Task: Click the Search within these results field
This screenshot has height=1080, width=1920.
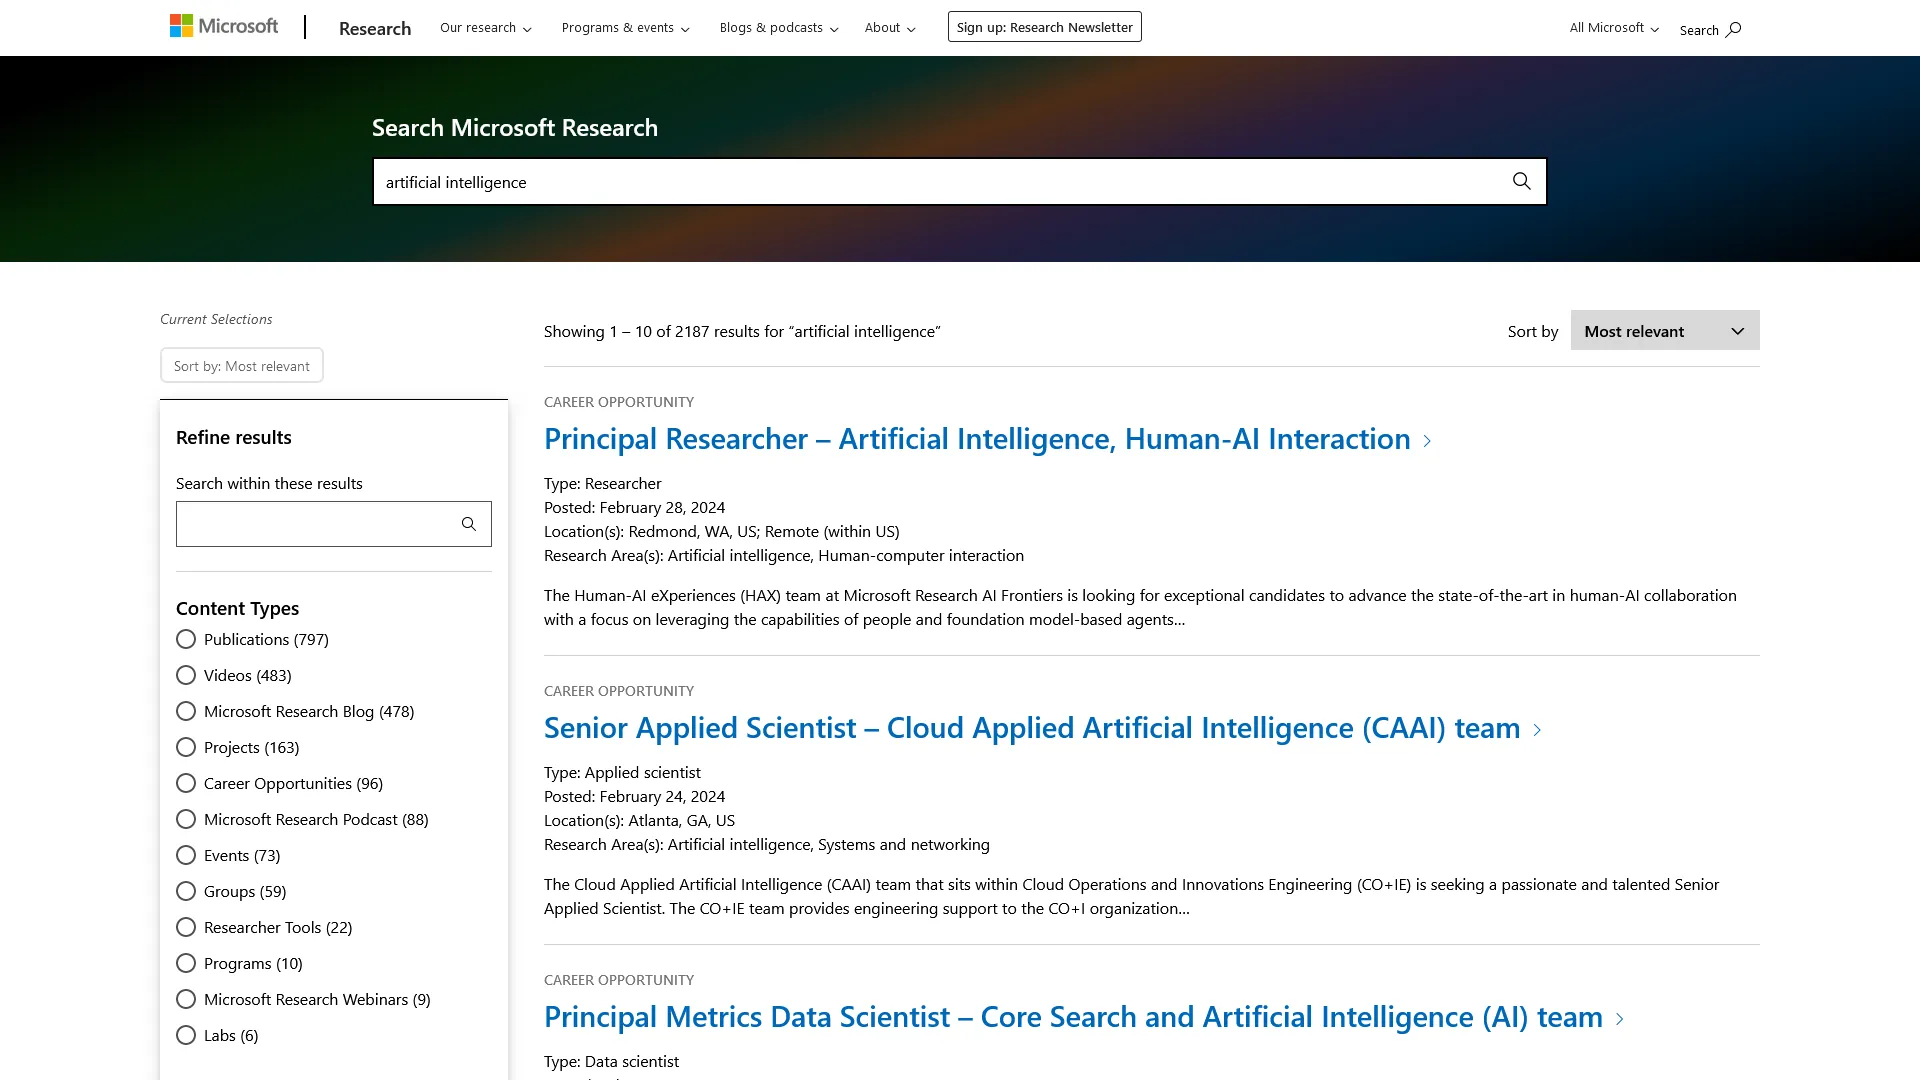Action: 314,524
